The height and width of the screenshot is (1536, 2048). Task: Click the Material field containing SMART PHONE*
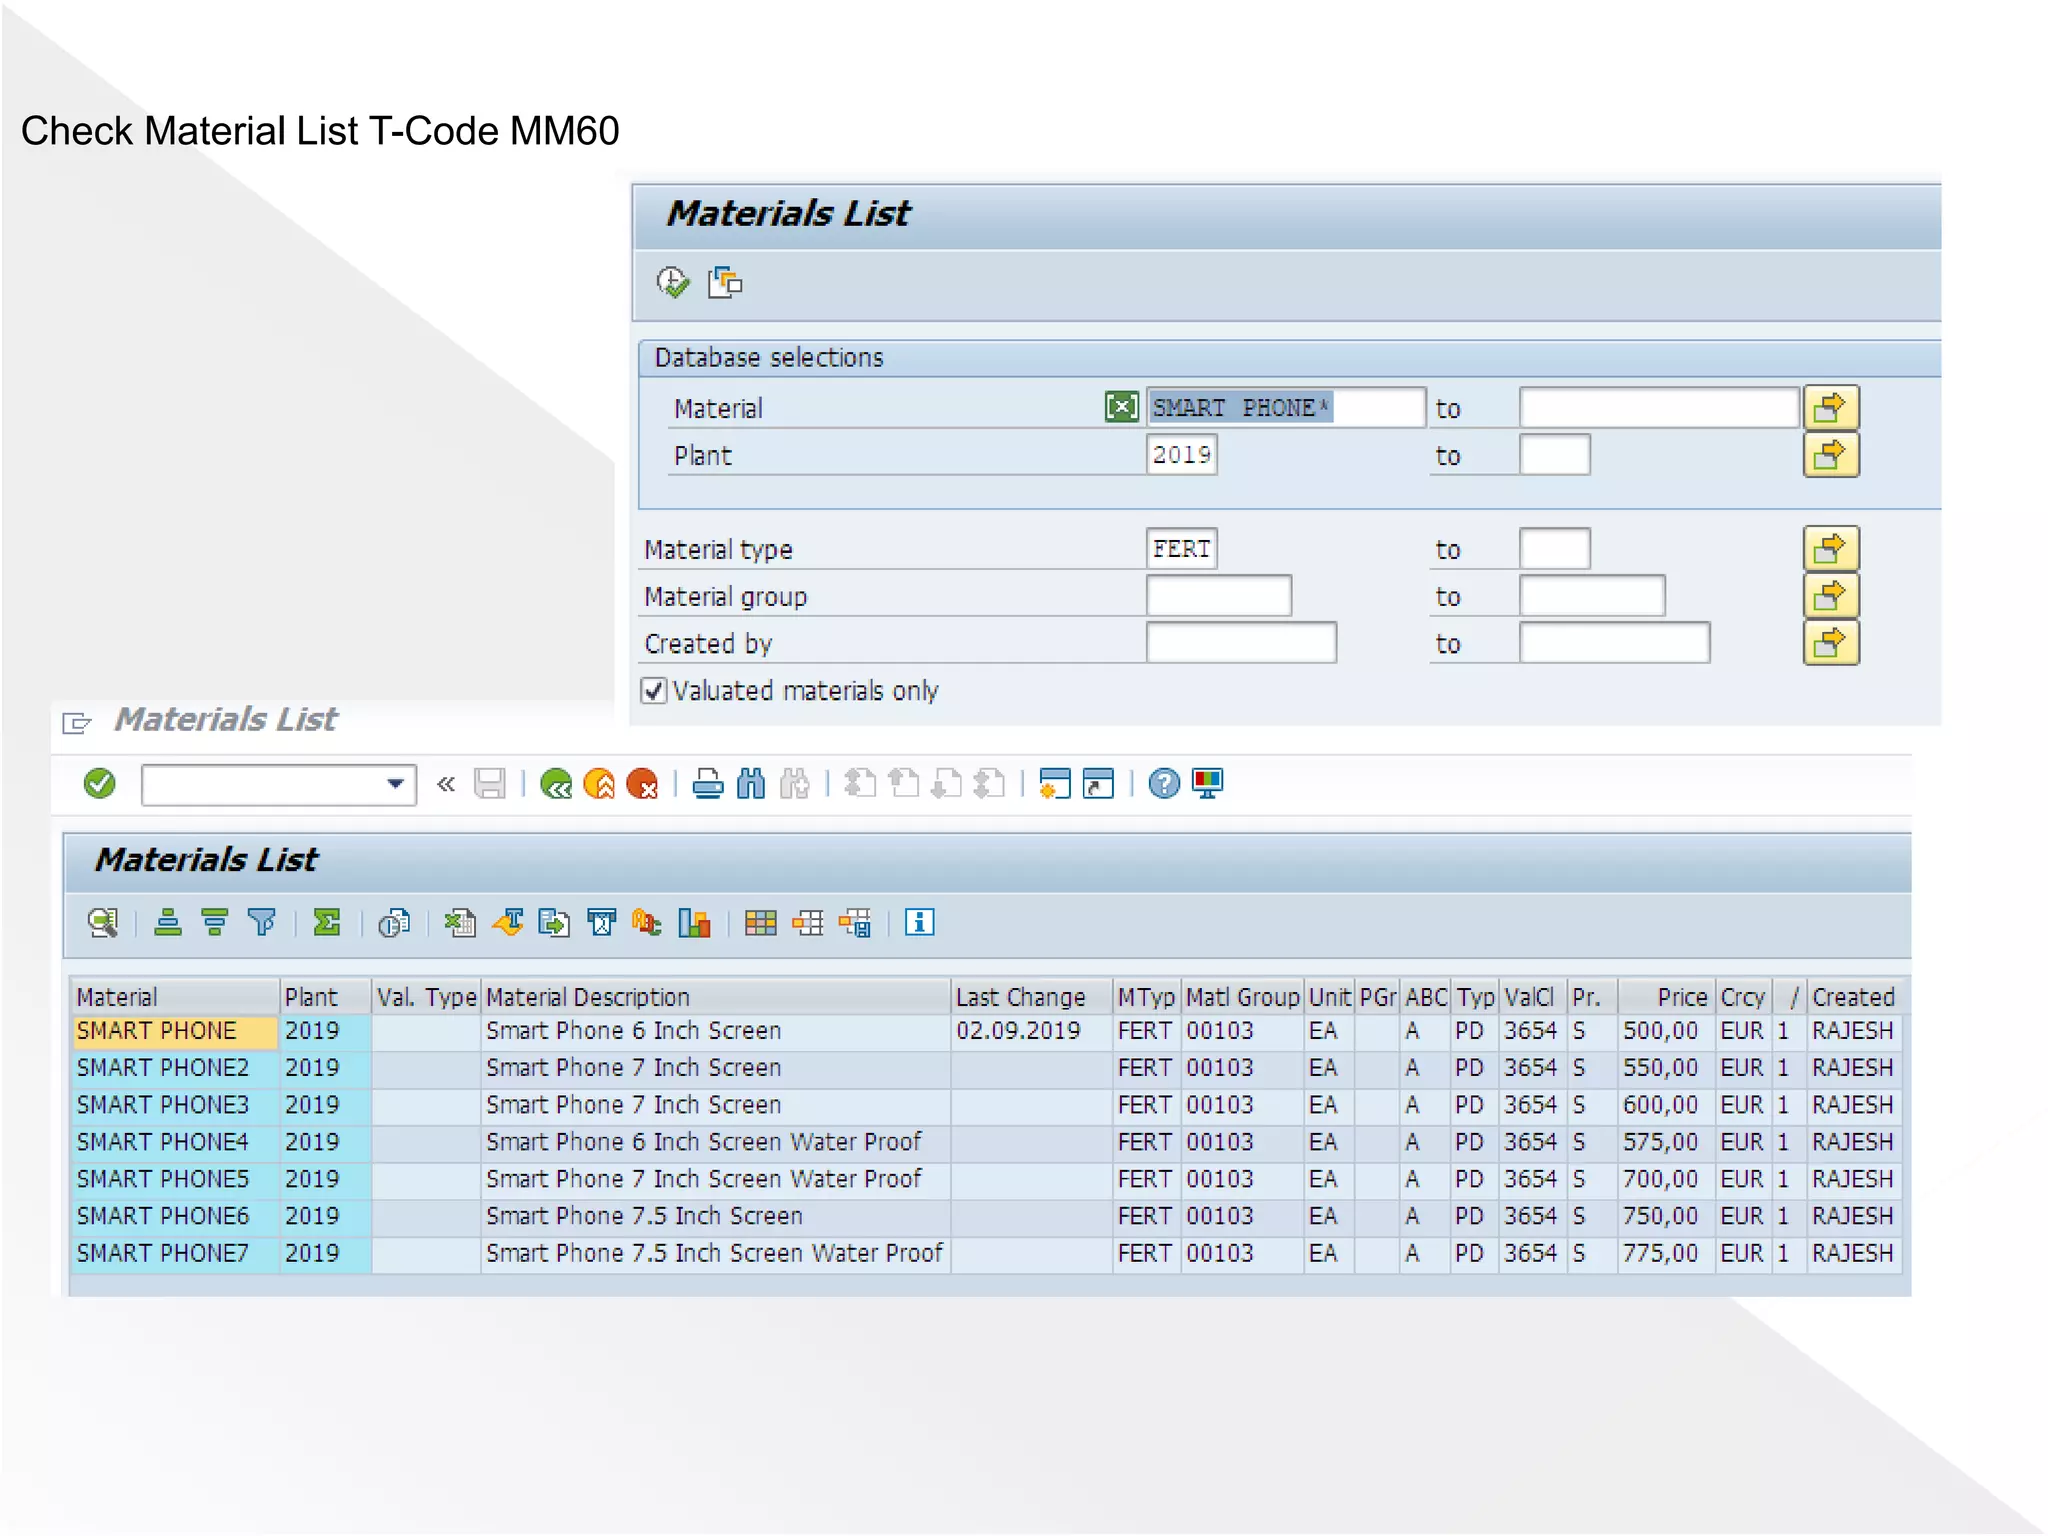(1285, 408)
